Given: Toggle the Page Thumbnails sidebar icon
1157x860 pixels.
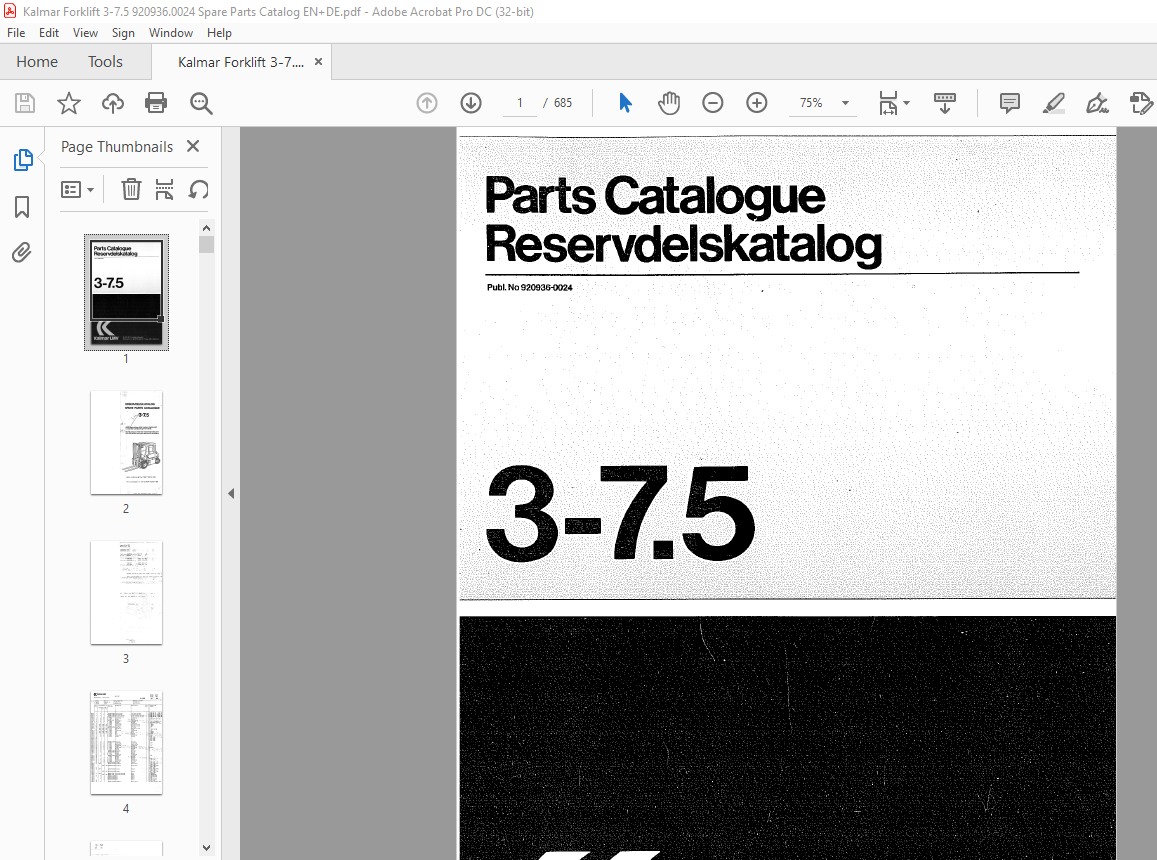Looking at the screenshot, I should (x=23, y=159).
